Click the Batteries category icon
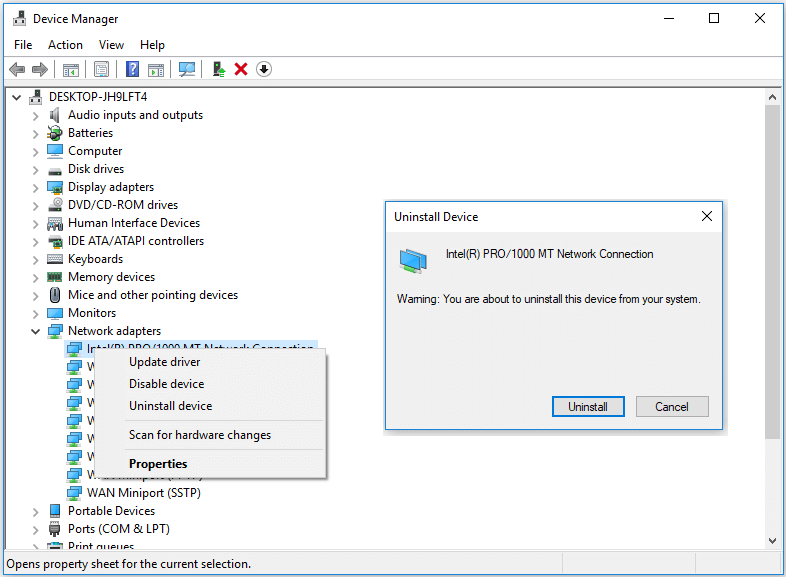 (54, 133)
